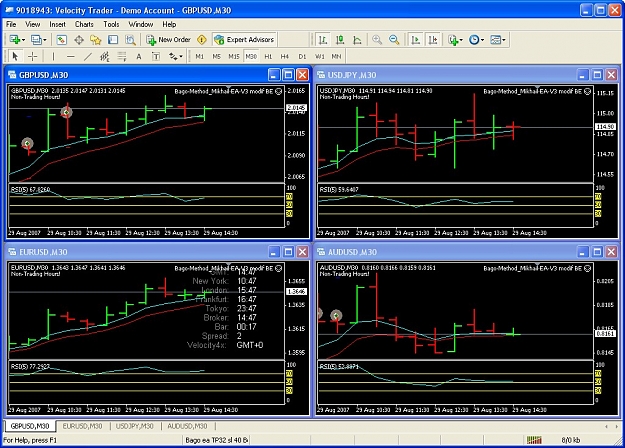Set timeframe to M1
Image resolution: width=625 pixels, height=448 pixels.
(x=200, y=57)
